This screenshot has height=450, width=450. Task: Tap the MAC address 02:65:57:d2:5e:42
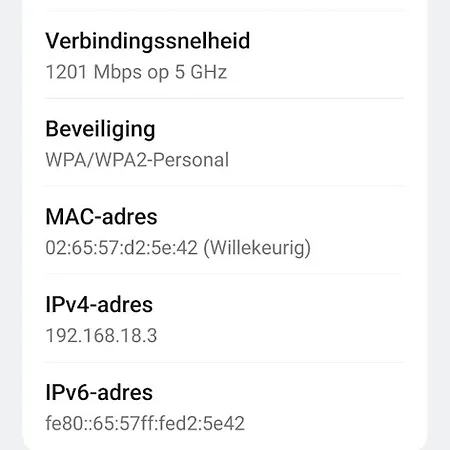pos(122,248)
